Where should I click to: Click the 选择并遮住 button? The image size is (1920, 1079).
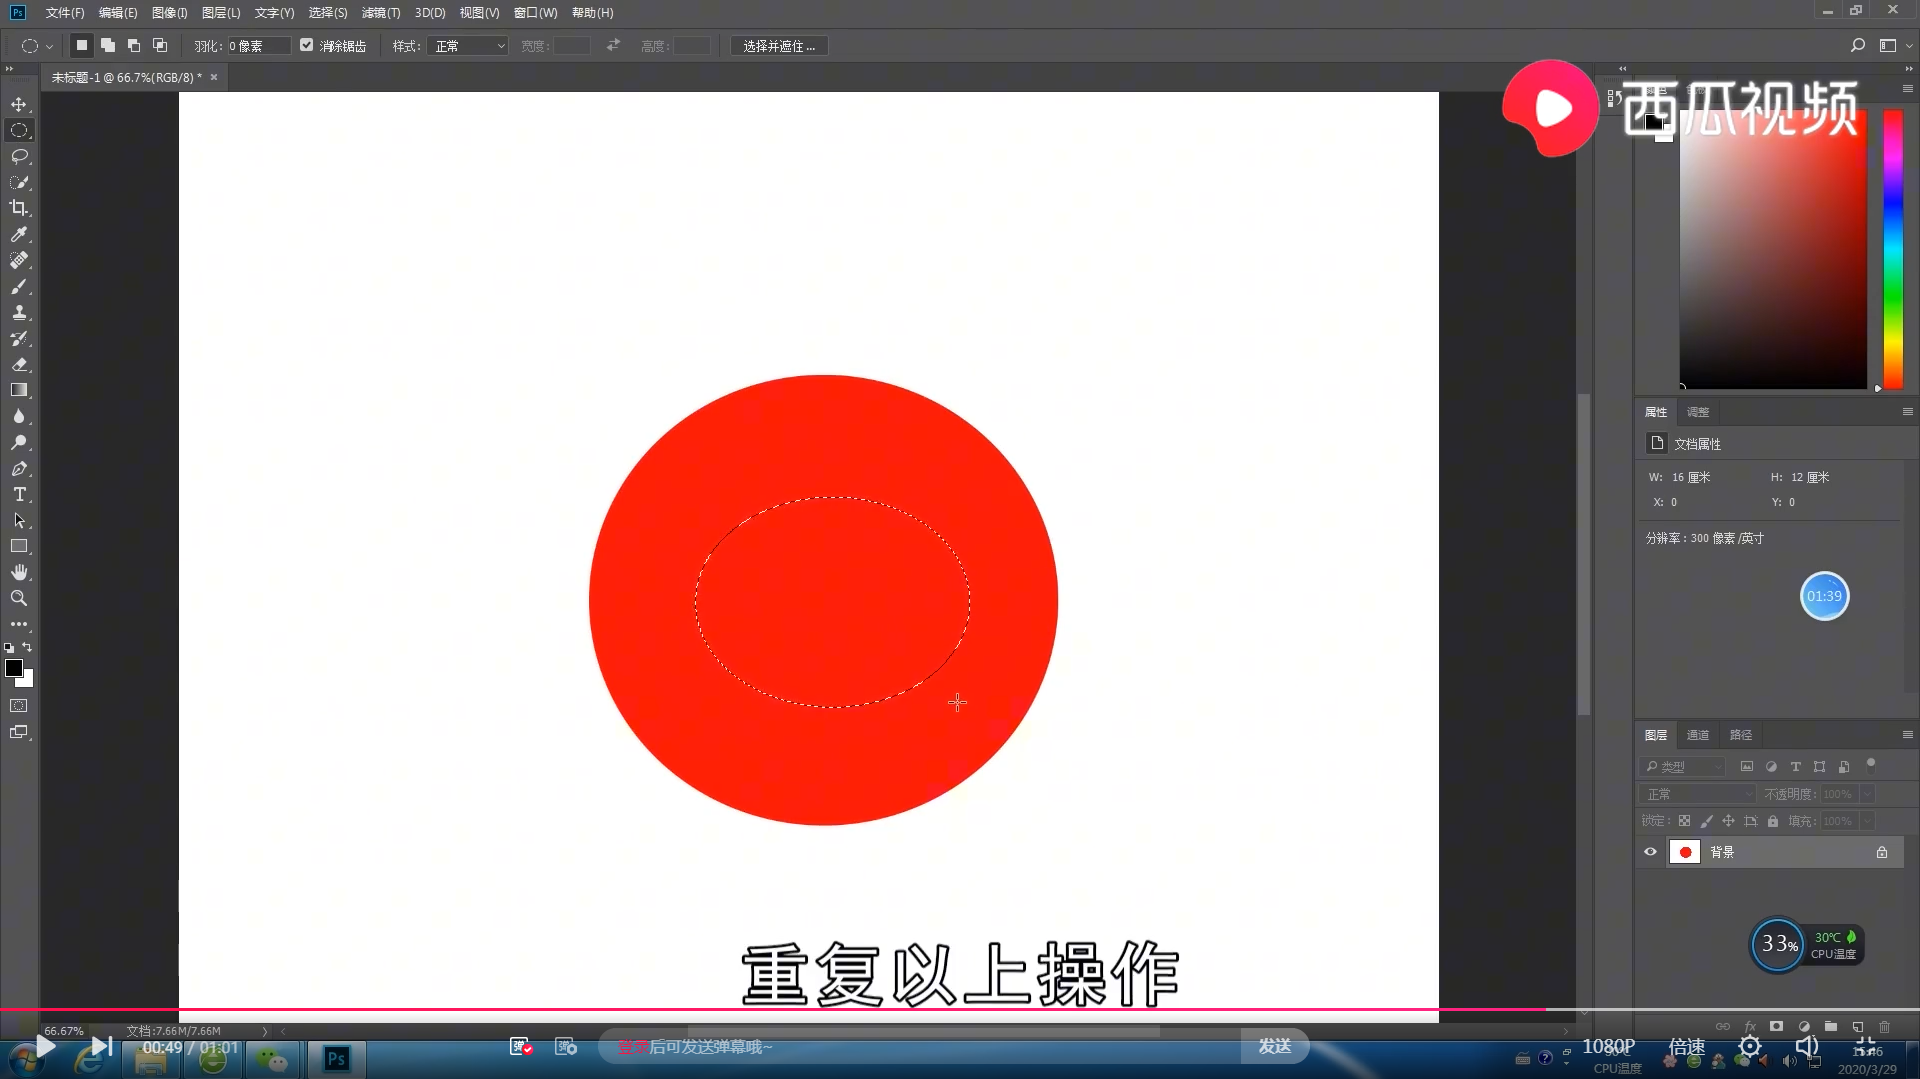coord(778,45)
